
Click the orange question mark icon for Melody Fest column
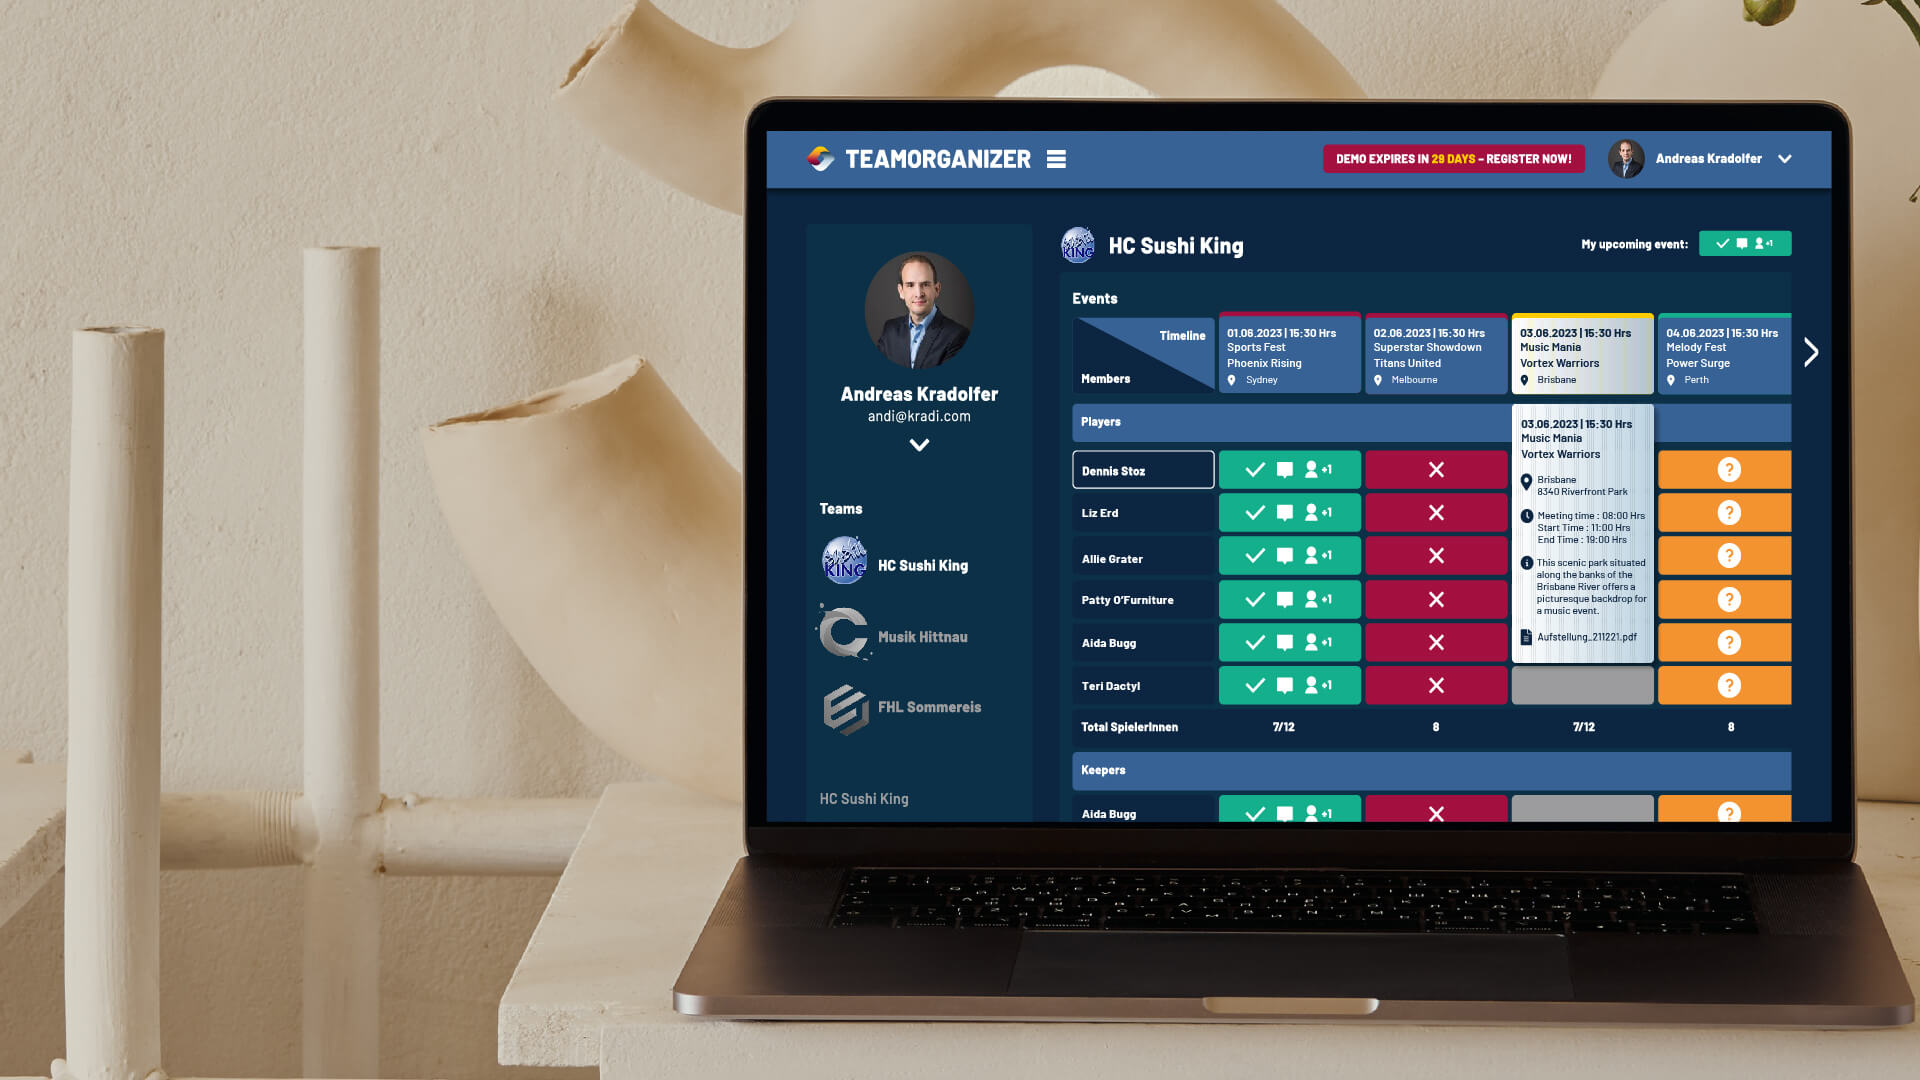[1729, 469]
